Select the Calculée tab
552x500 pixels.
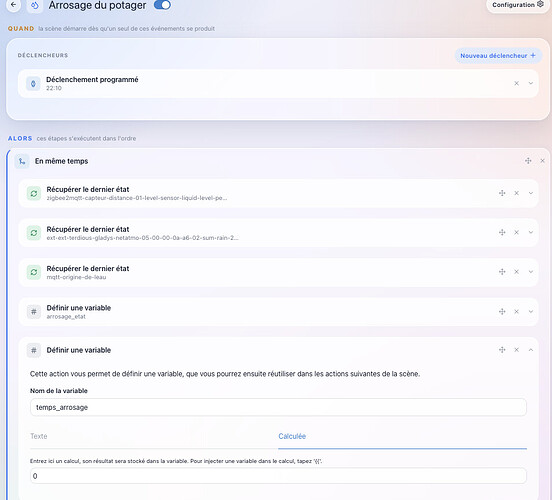pos(292,436)
